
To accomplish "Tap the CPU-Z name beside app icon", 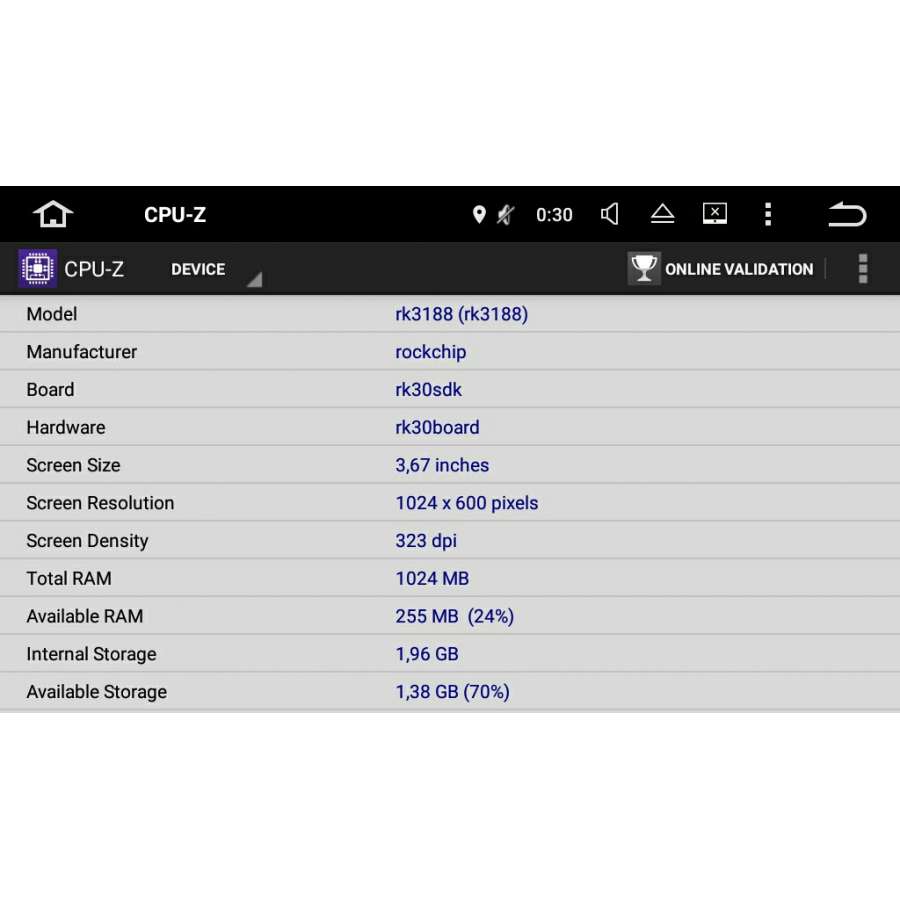I will coord(94,269).
